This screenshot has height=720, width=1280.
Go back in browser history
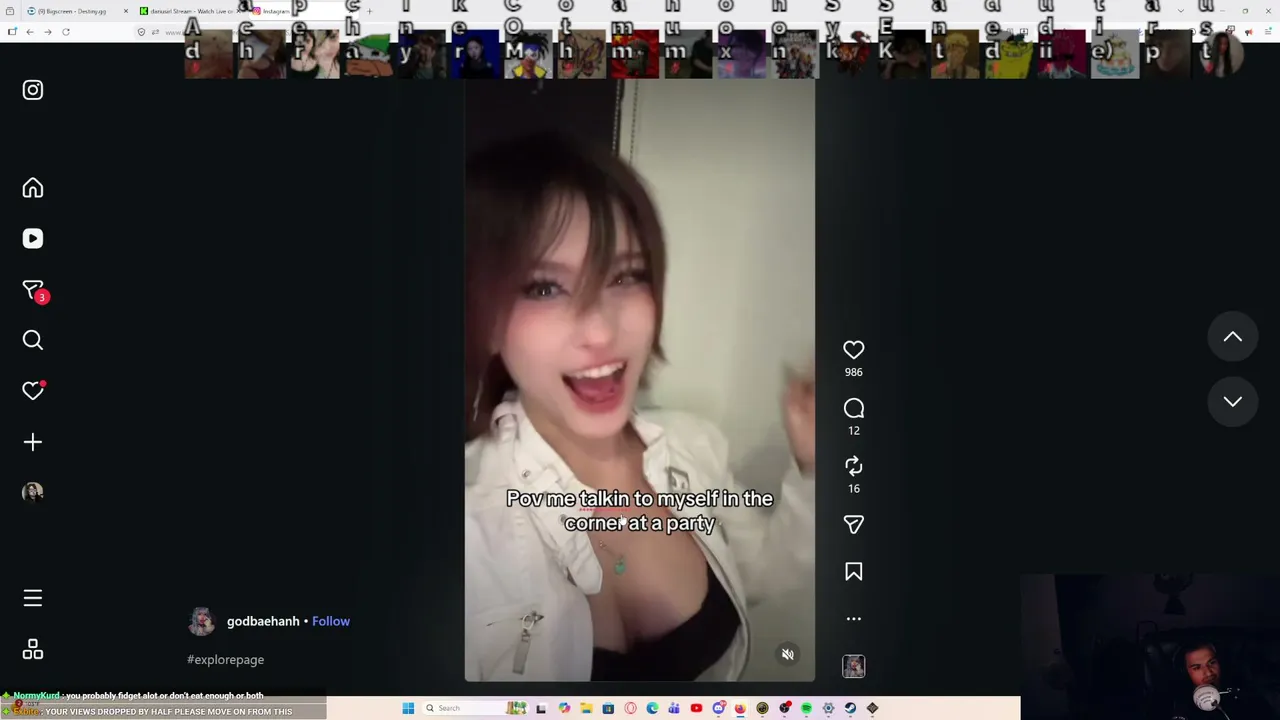[30, 32]
